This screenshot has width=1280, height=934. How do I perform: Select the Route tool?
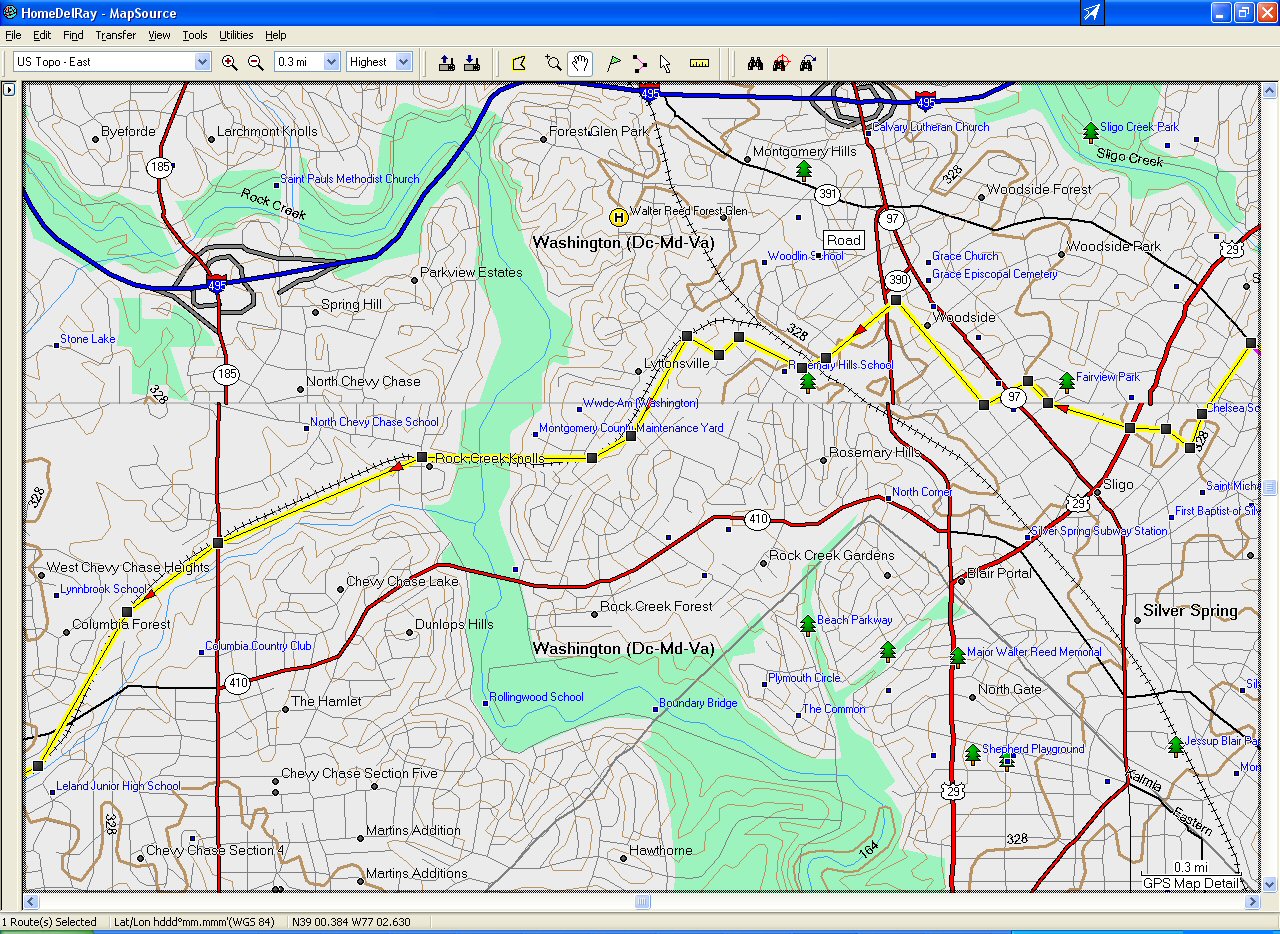point(639,62)
